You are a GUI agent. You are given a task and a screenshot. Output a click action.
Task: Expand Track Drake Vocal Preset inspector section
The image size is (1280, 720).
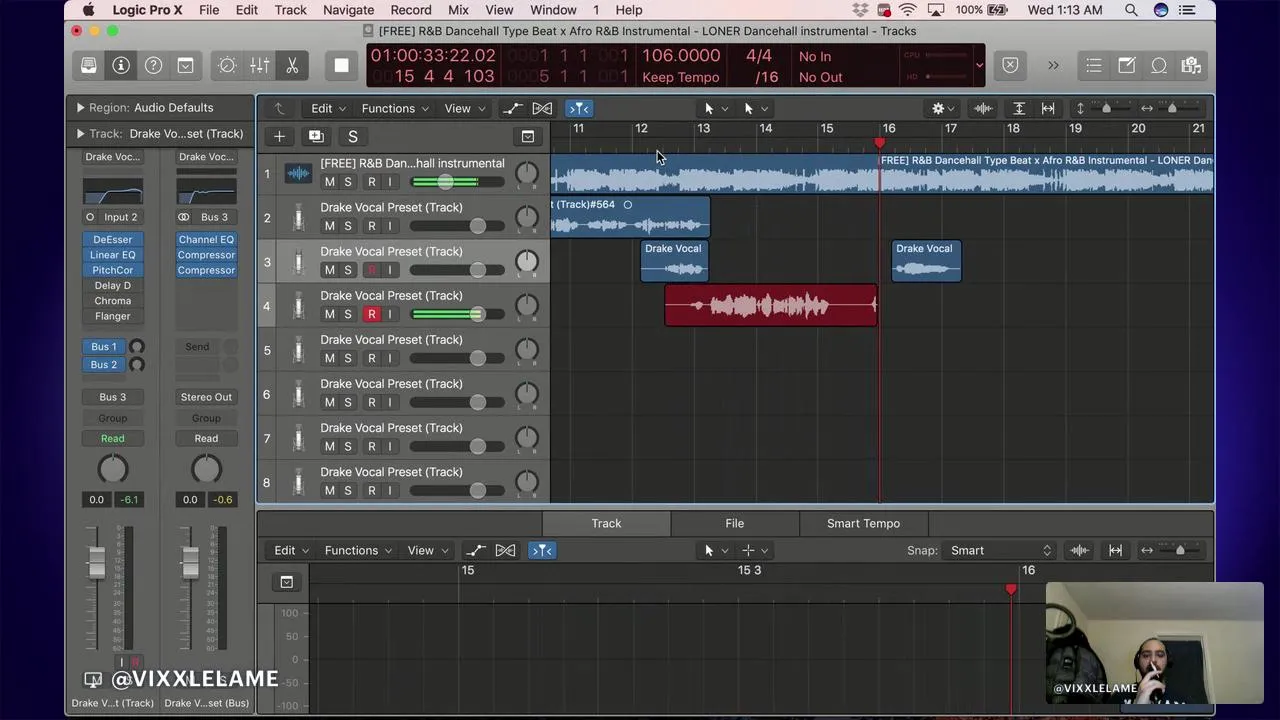[80, 133]
